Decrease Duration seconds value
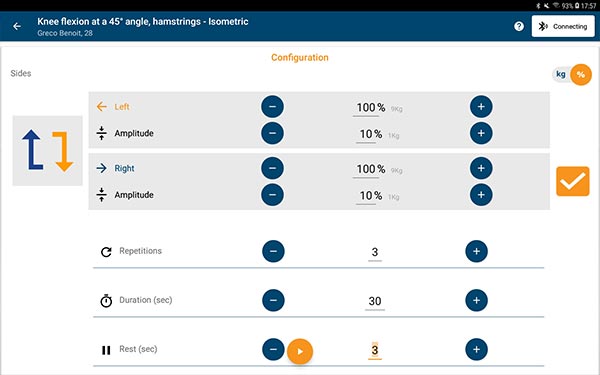The image size is (600, 375). pos(273,300)
